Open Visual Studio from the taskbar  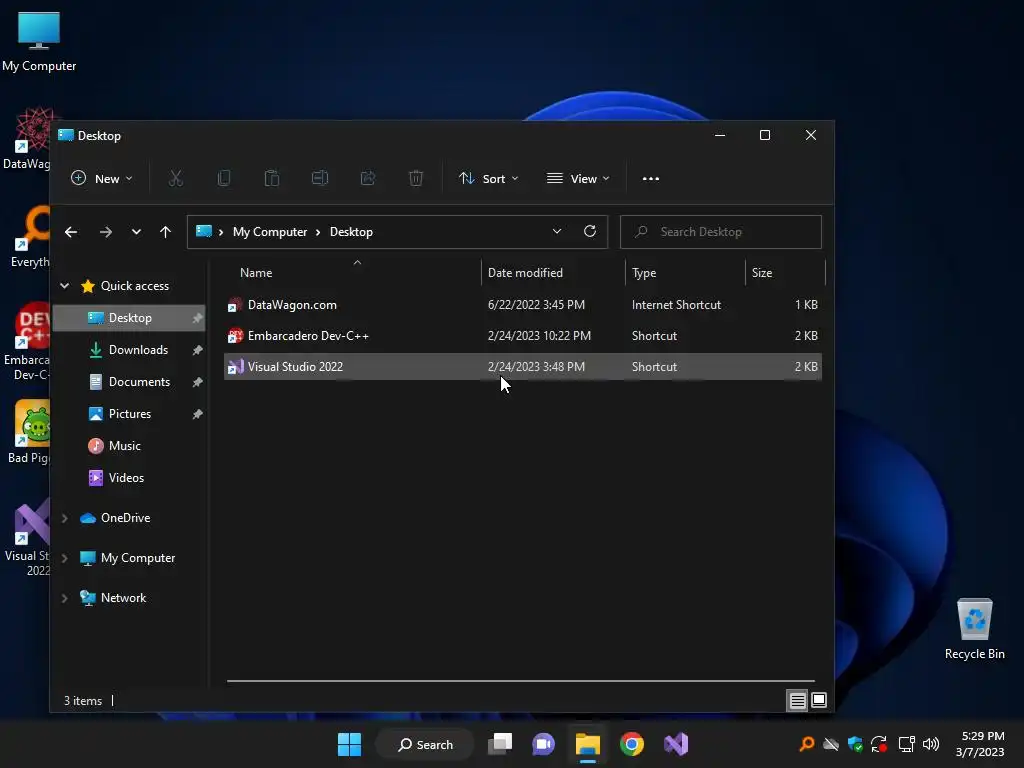coord(676,744)
